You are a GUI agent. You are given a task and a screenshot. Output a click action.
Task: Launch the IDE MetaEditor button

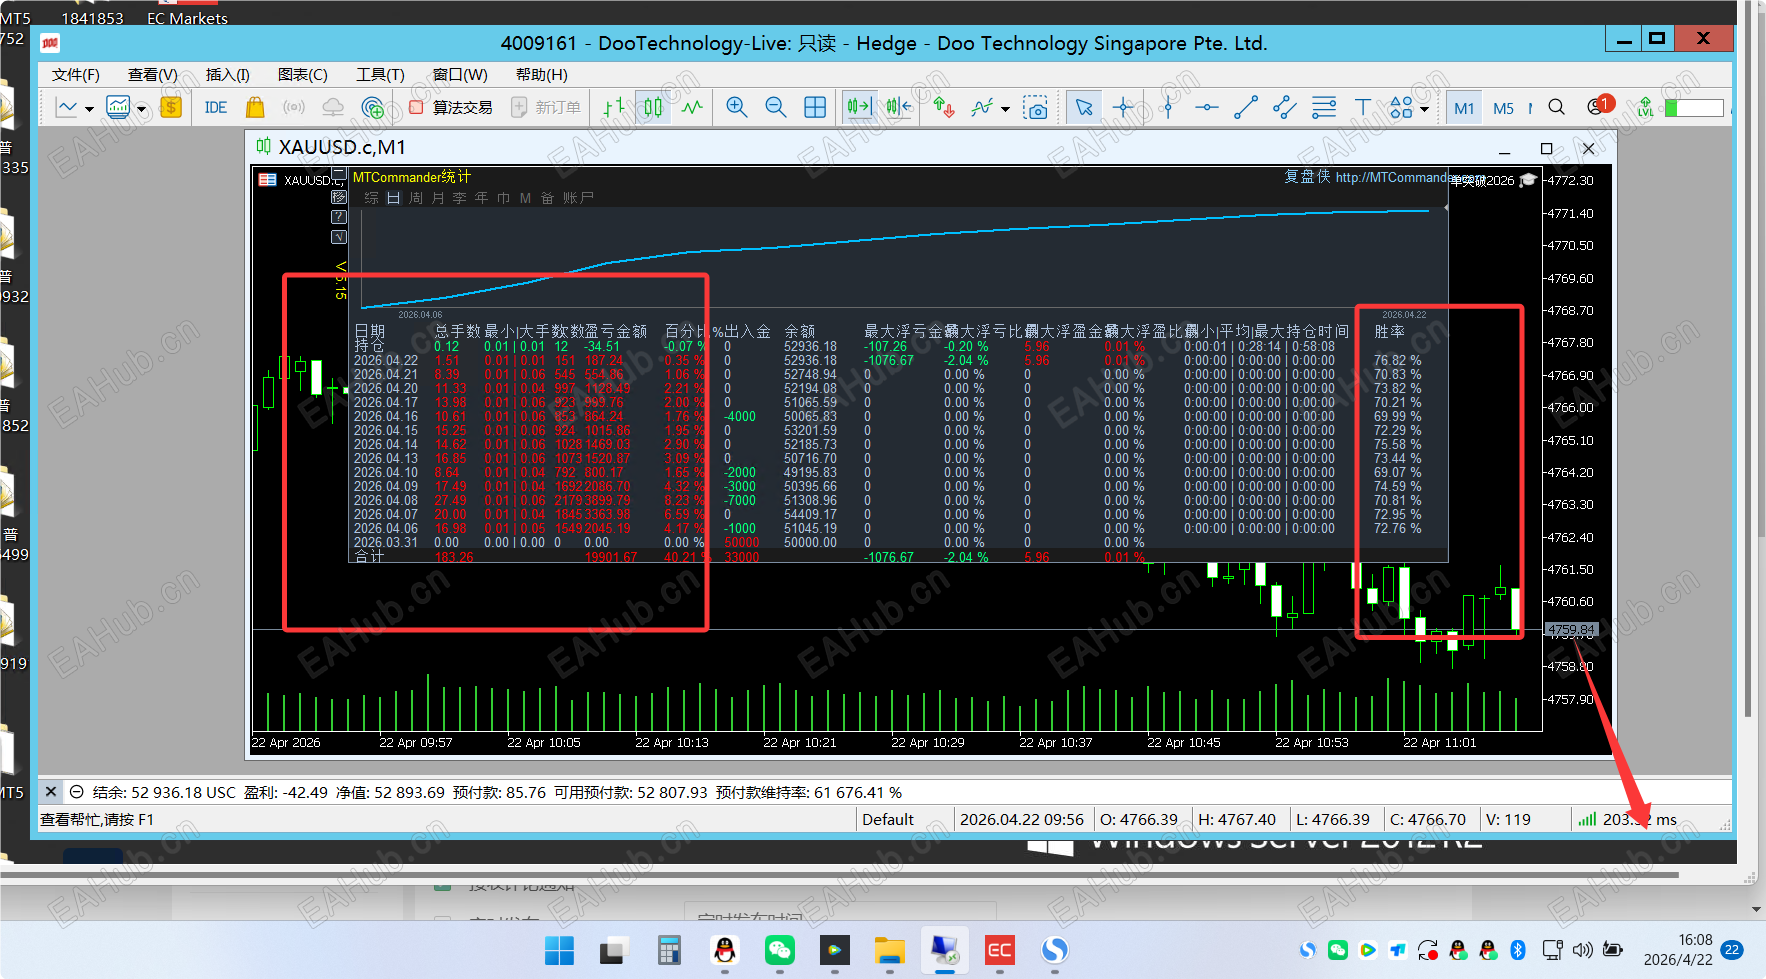click(x=215, y=107)
